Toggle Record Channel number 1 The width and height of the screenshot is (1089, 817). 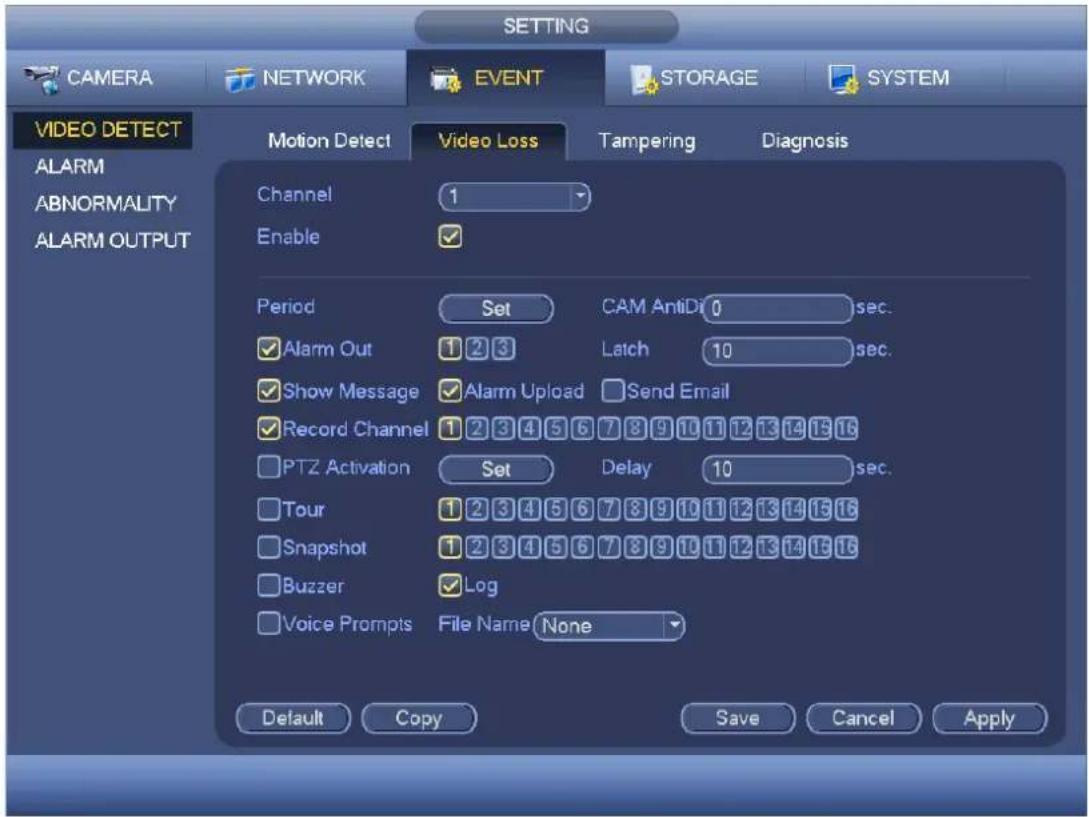[449, 429]
